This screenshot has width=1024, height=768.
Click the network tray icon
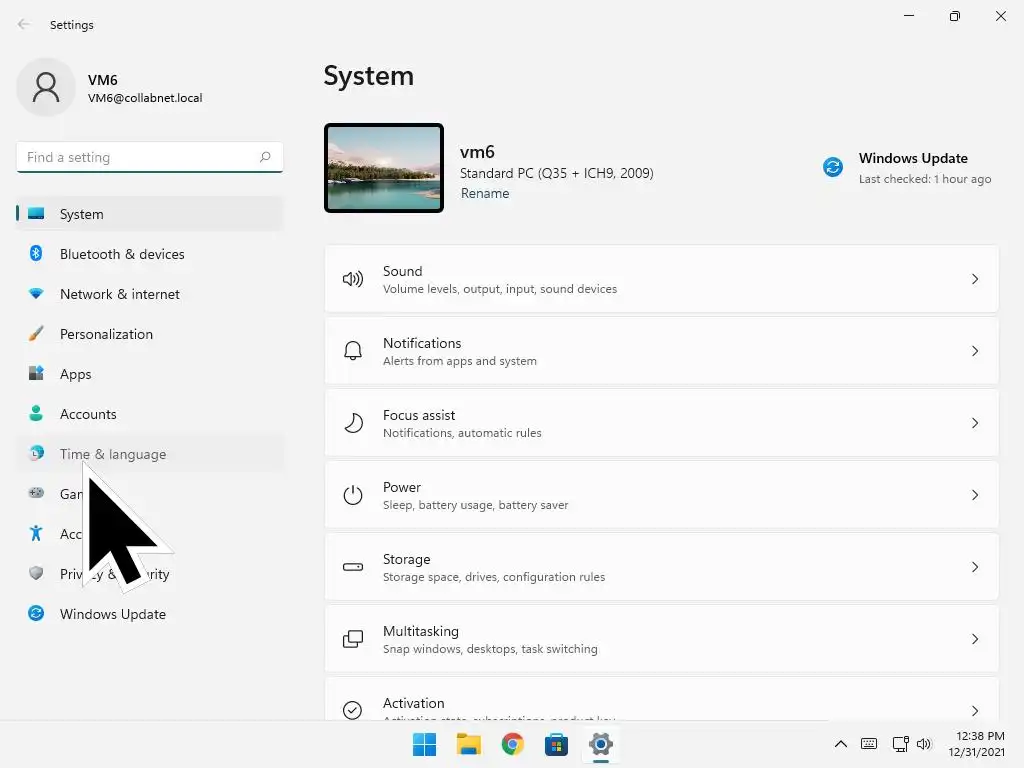(901, 744)
